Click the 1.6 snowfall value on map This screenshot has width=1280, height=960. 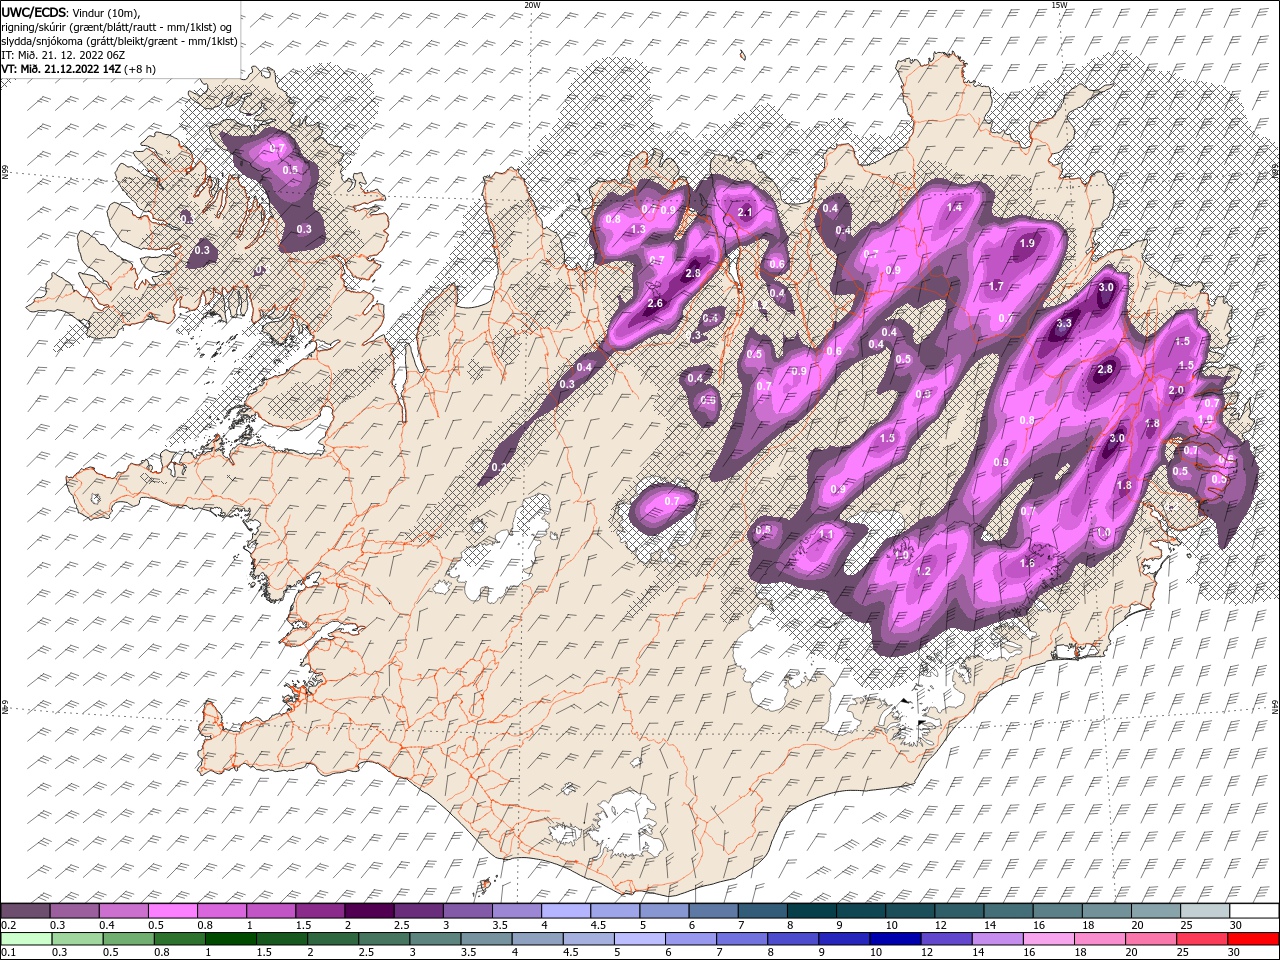coord(1027,563)
